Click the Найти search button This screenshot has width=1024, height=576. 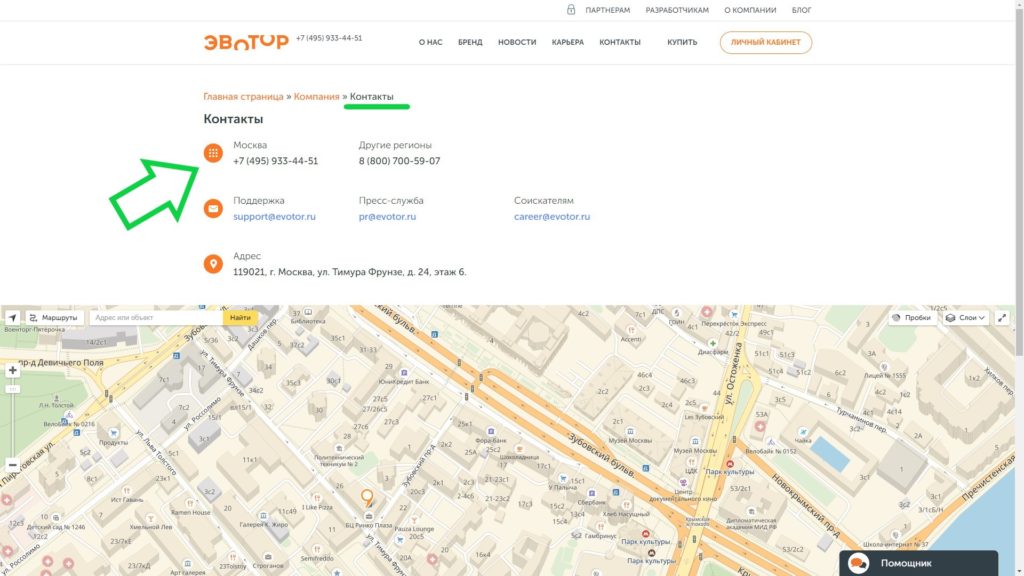pos(240,317)
